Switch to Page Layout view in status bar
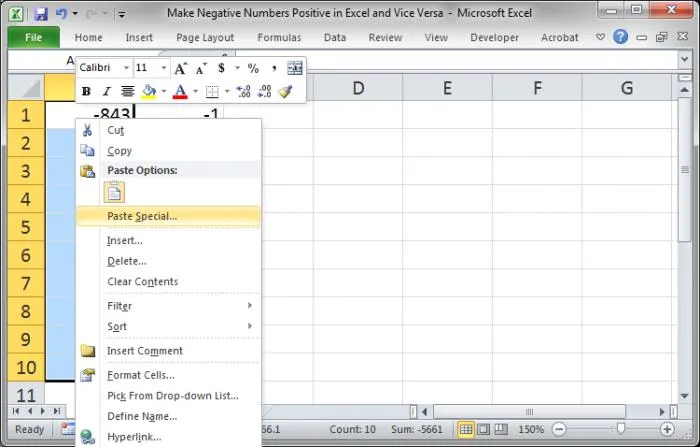The height and width of the screenshot is (447, 700). 483,430
